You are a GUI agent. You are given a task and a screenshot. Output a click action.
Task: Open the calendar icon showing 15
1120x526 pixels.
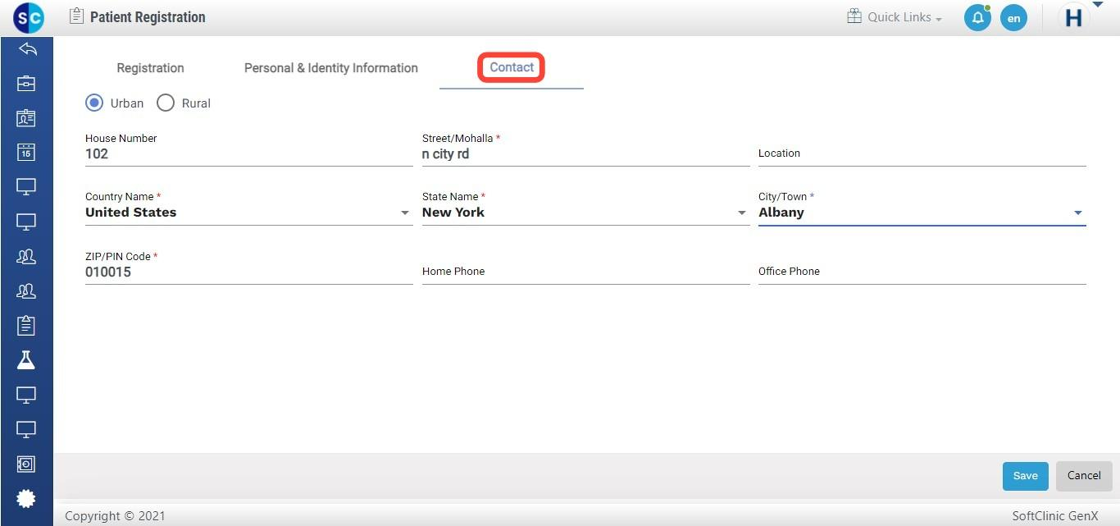[26, 152]
